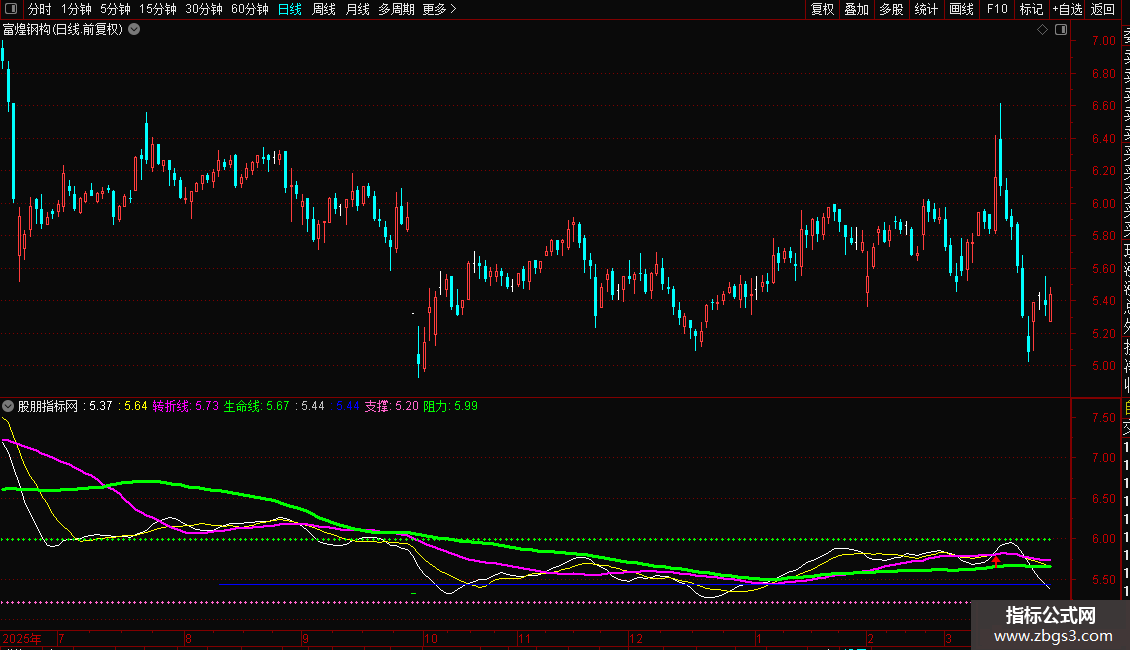Open the 富煌钢构 chart title dropdown

[x=134, y=30]
